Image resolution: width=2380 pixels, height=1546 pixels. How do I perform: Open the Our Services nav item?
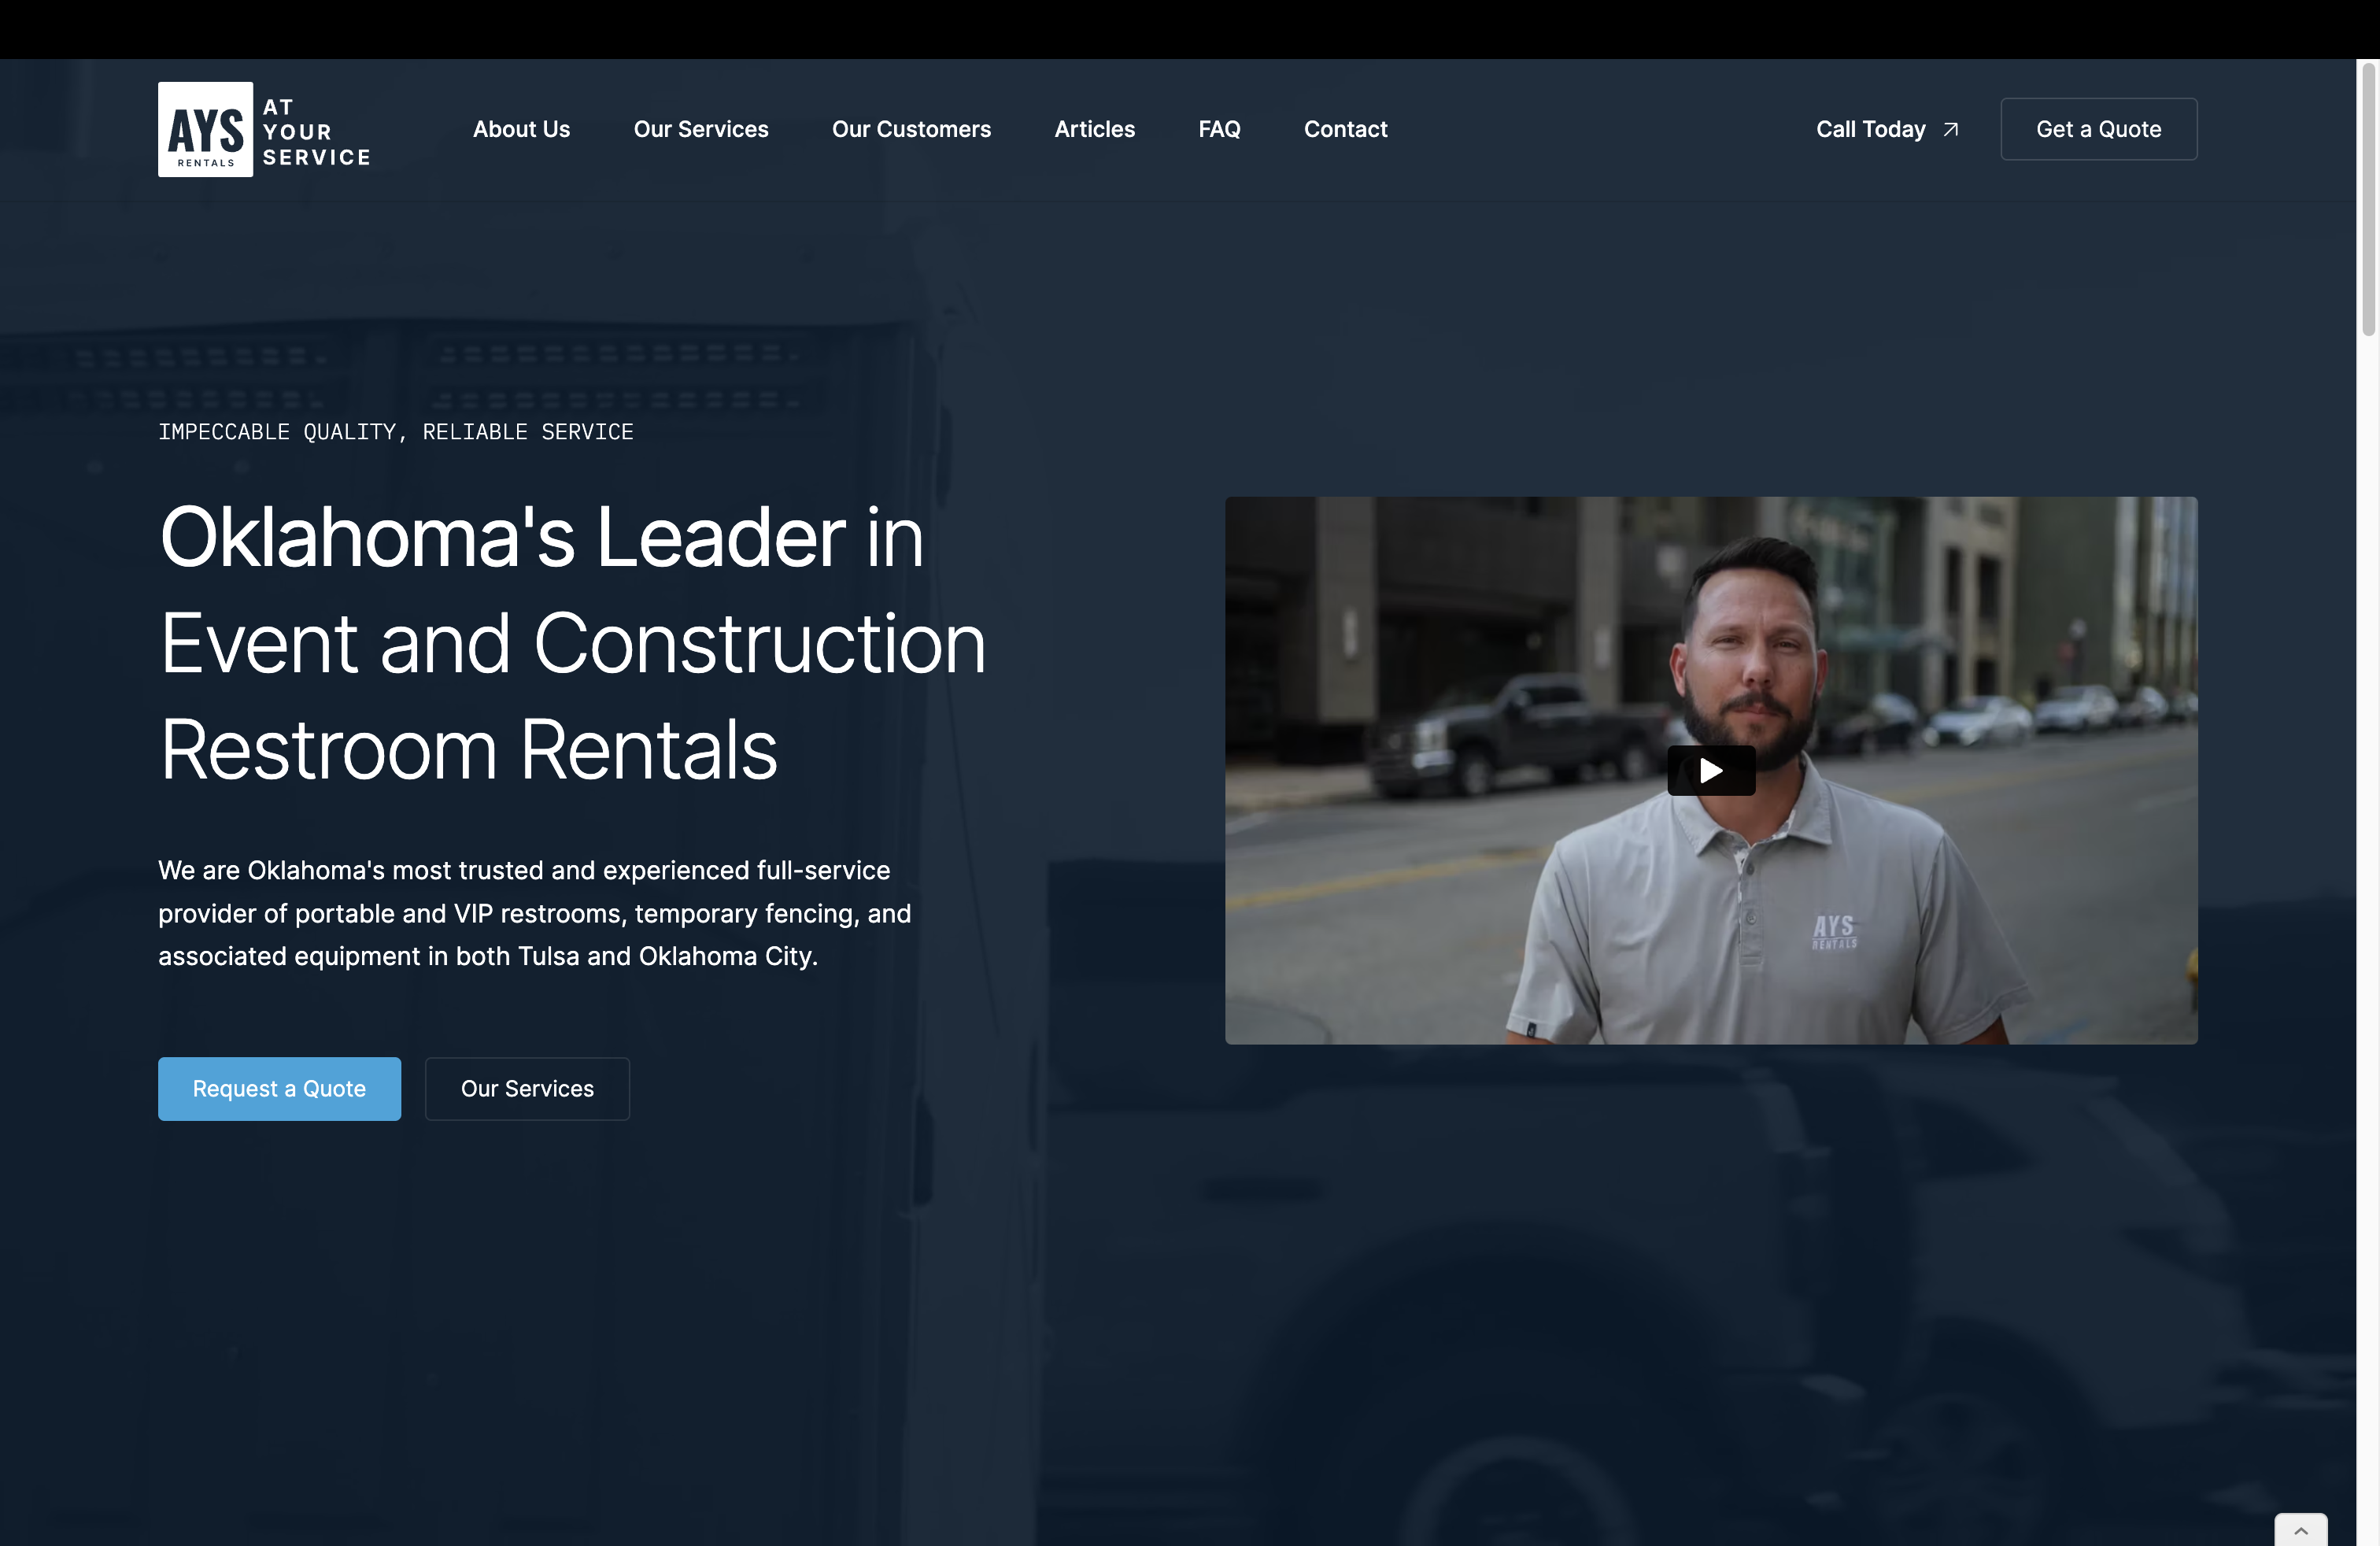[x=701, y=129]
